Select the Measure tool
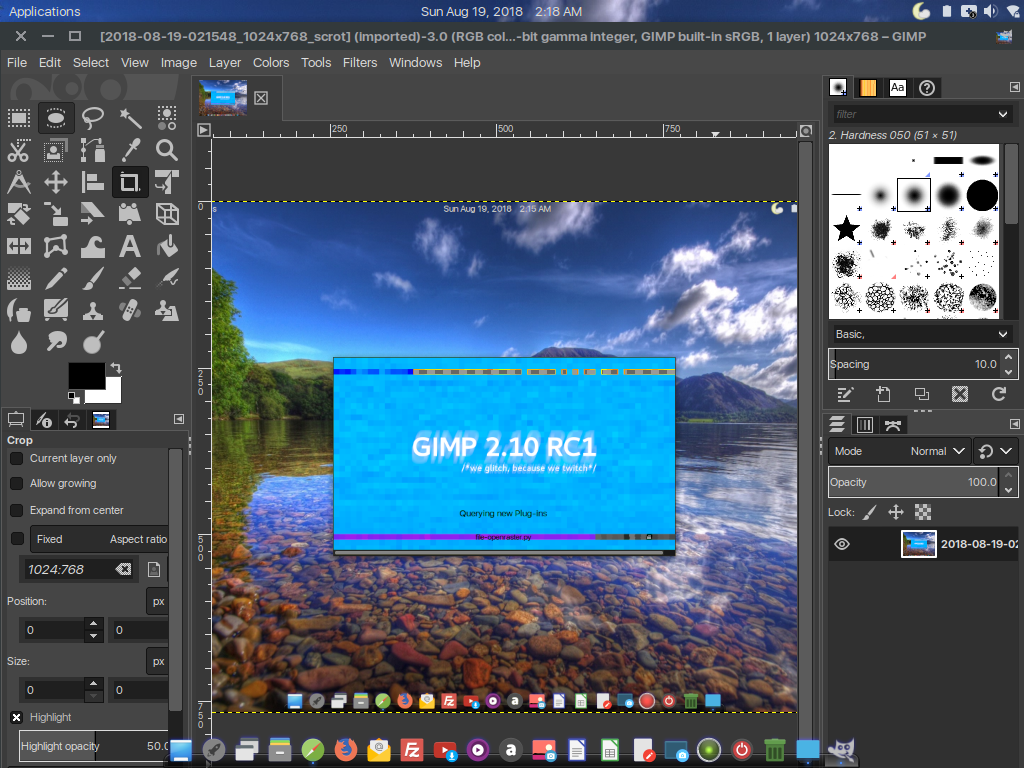Viewport: 1024px width, 768px height. (19, 182)
